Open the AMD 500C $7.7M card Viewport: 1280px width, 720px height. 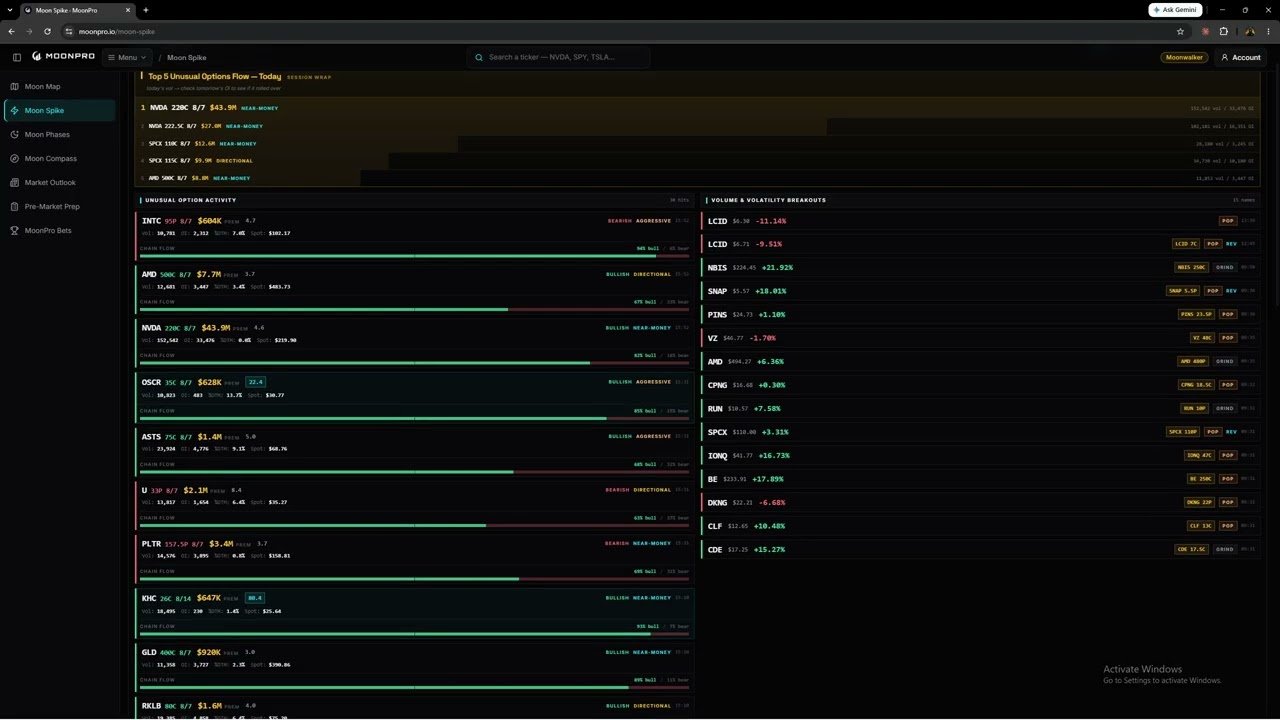414,288
